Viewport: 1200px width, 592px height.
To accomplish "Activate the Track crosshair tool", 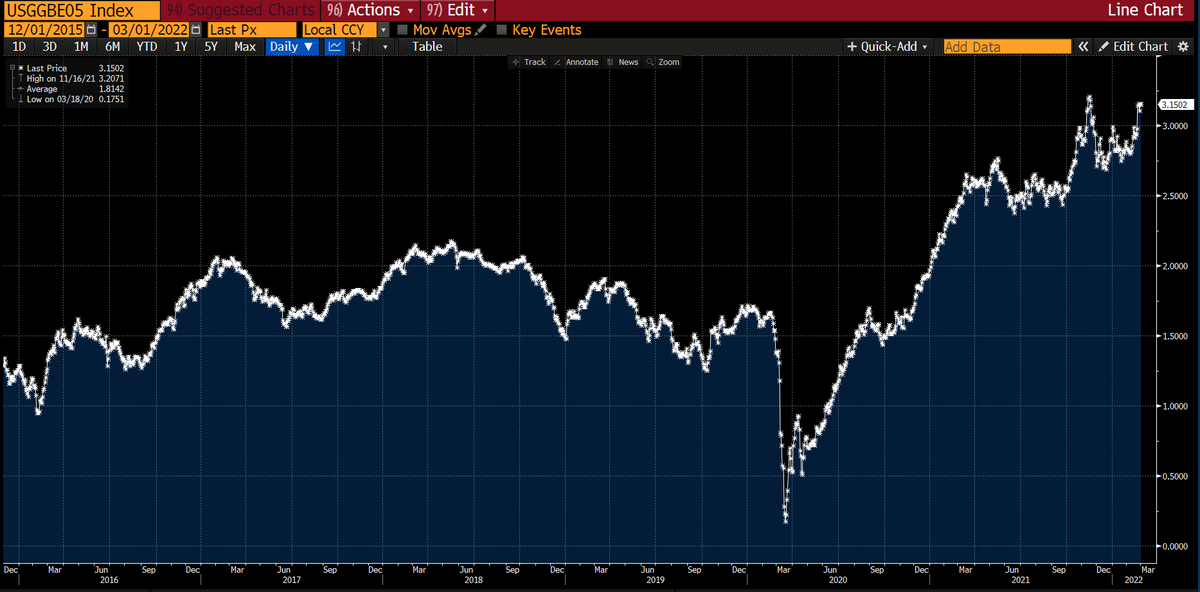I will pyautogui.click(x=529, y=61).
